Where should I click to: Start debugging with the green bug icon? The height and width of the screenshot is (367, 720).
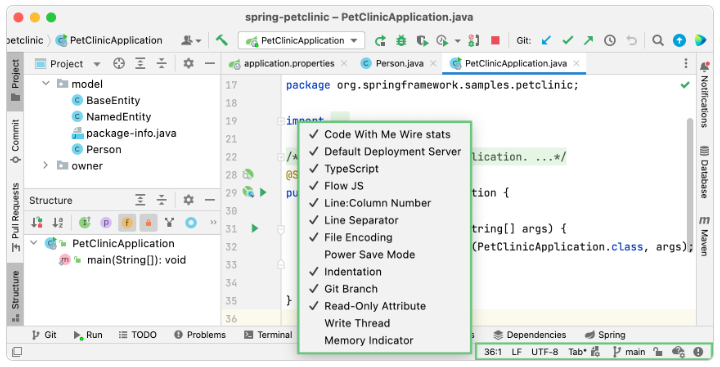401,40
